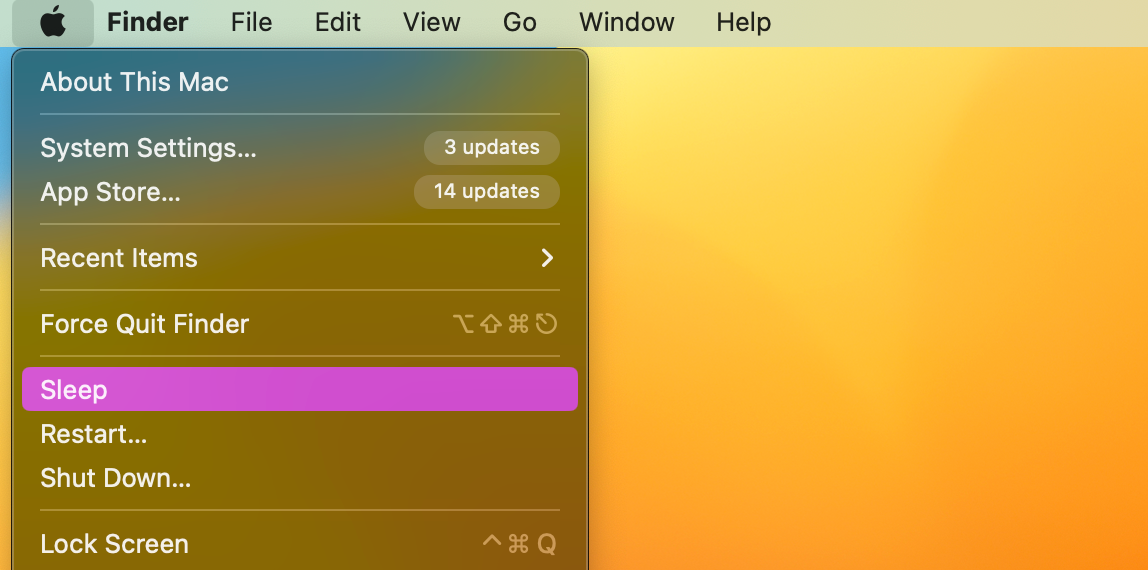Open App Store from the Apple menu
The image size is (1148, 570).
(300, 192)
